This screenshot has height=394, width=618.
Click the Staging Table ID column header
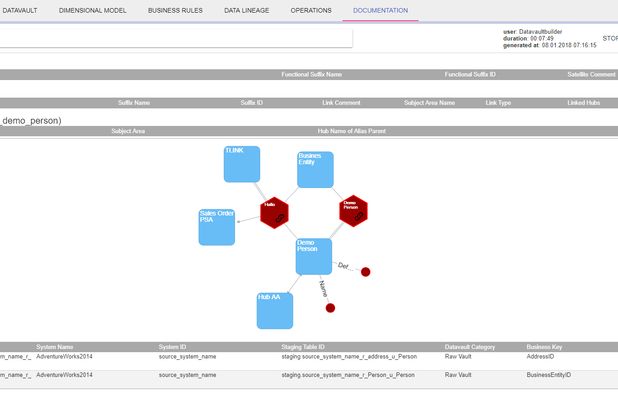[303, 347]
